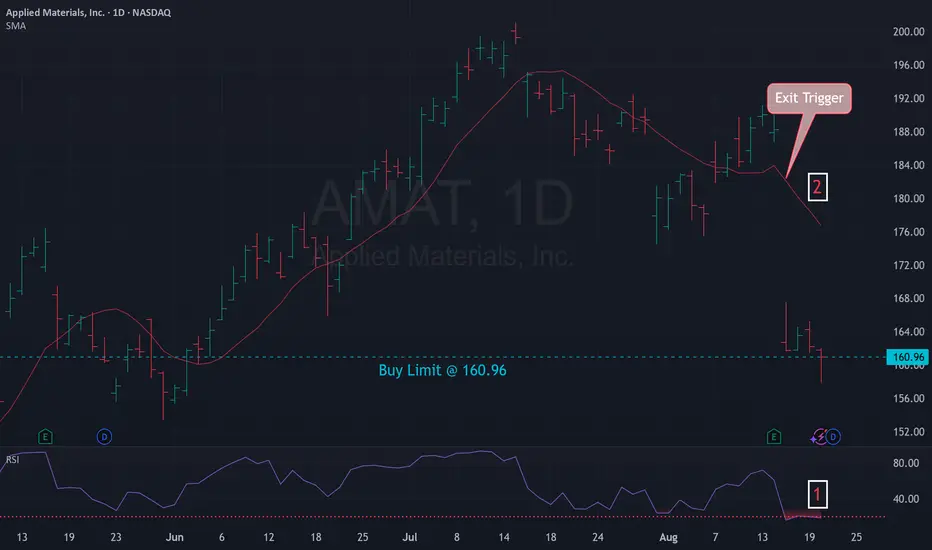Click the 8 date label after Jul
This screenshot has height=550, width=932.
pyautogui.click(x=456, y=537)
